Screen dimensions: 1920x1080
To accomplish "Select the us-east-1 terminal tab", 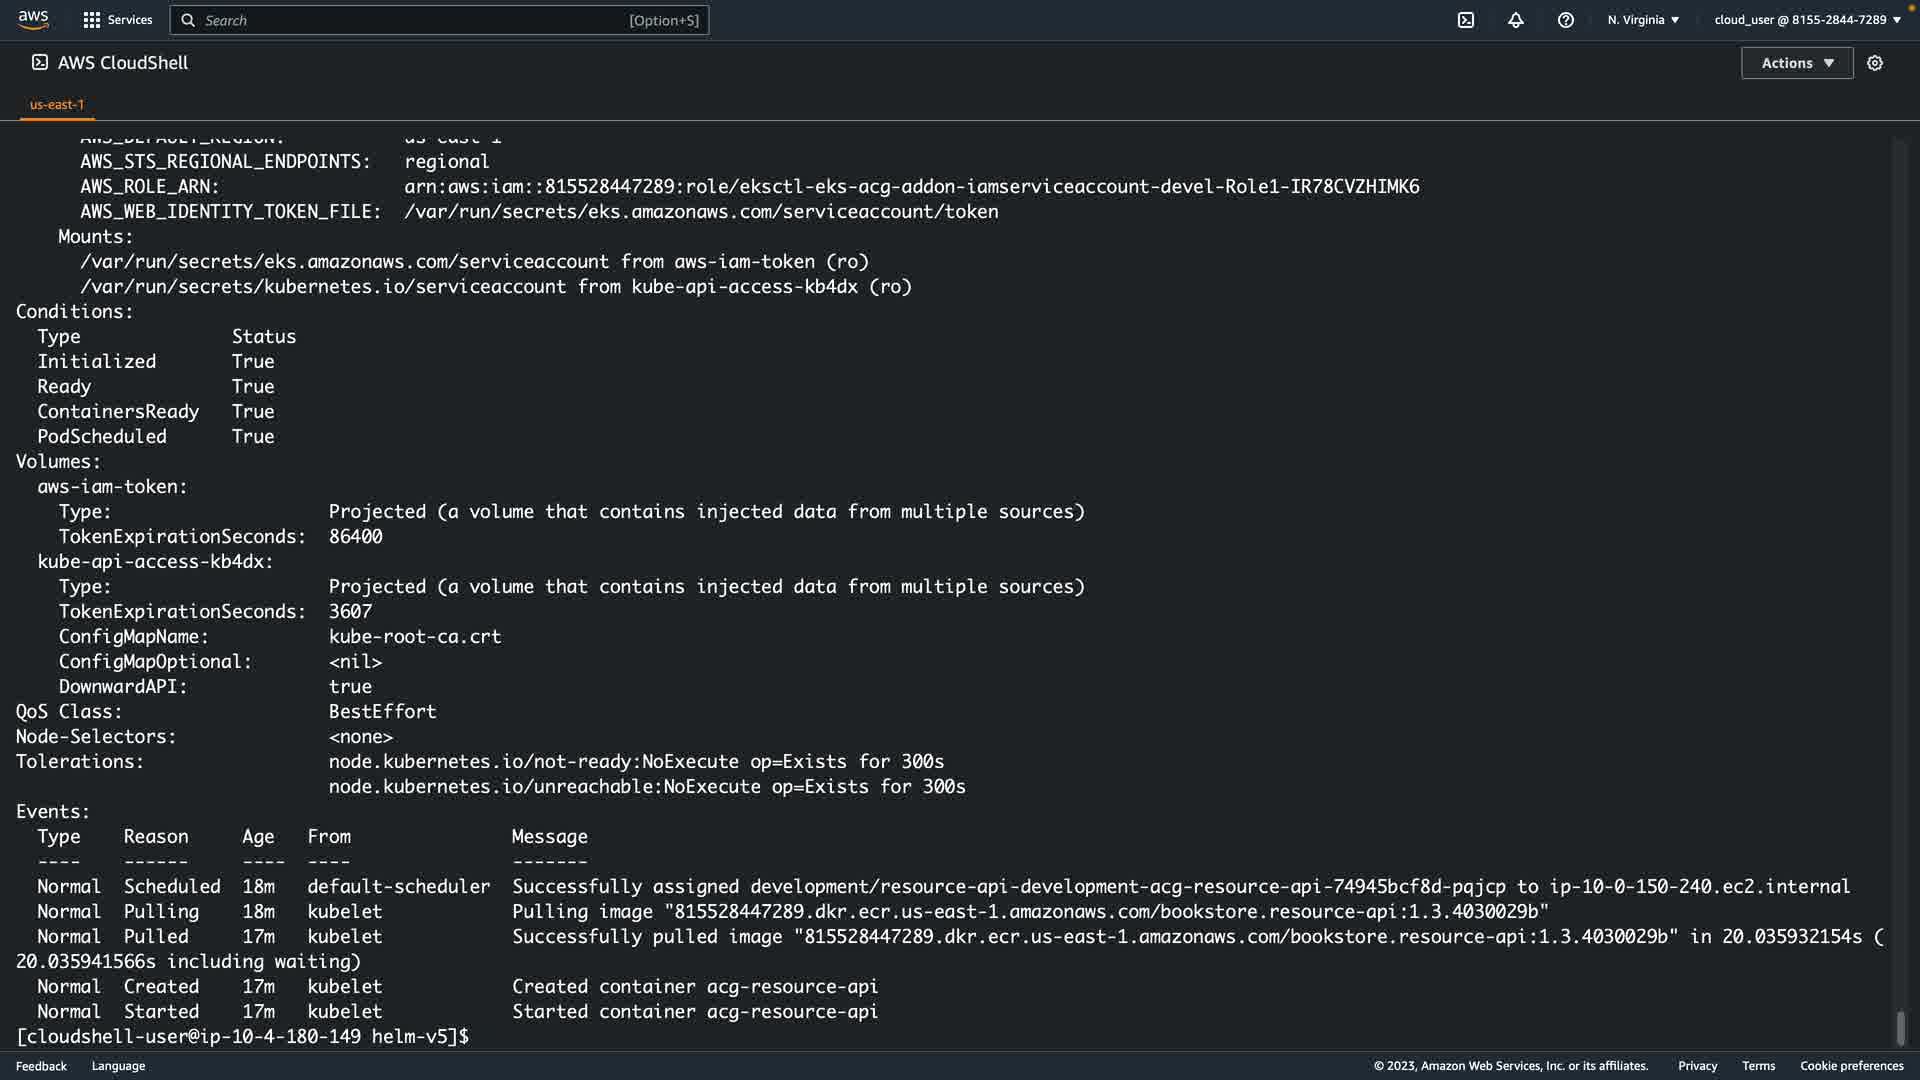I will click(57, 104).
